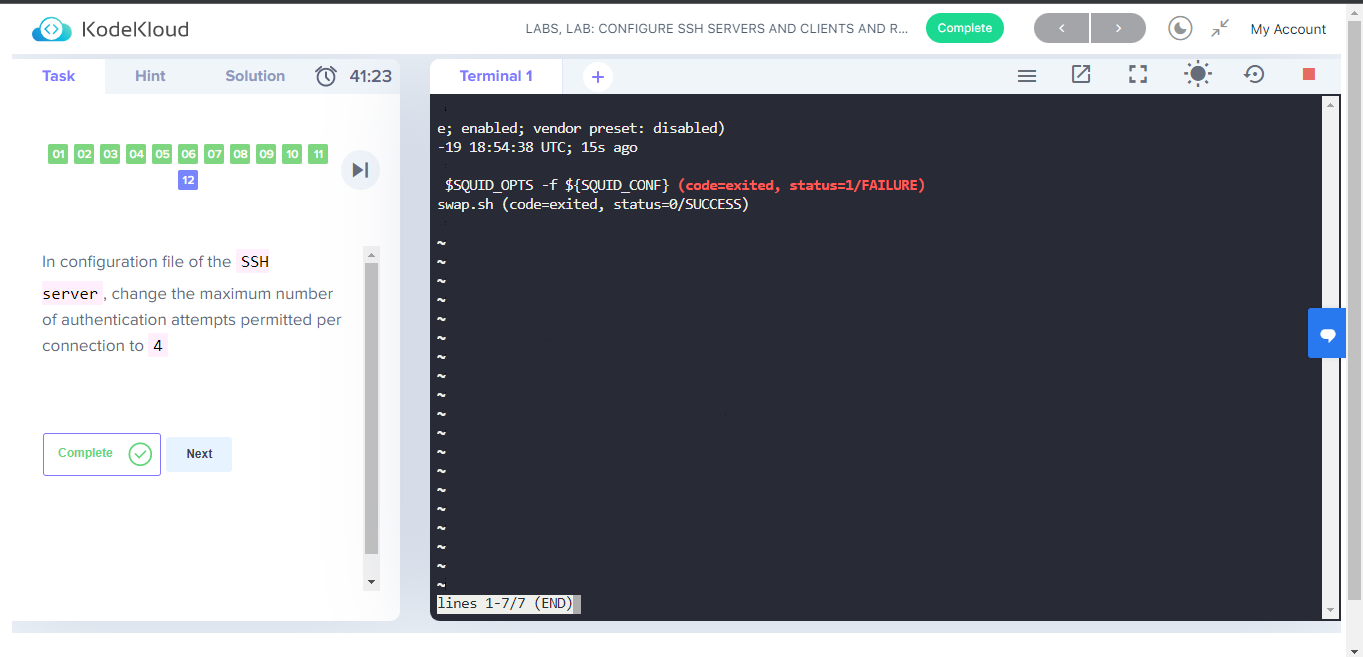Open the terminal hamburger menu
The image size is (1363, 657).
tap(1027, 75)
